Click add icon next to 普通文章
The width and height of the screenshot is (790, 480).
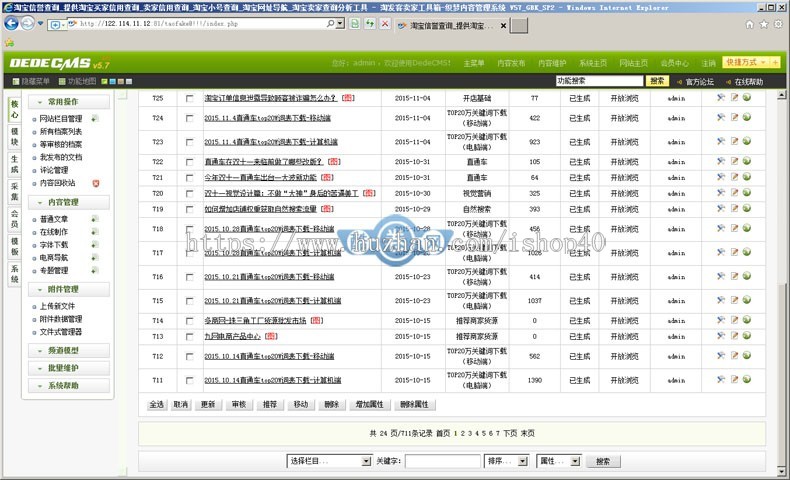pyautogui.click(x=96, y=219)
